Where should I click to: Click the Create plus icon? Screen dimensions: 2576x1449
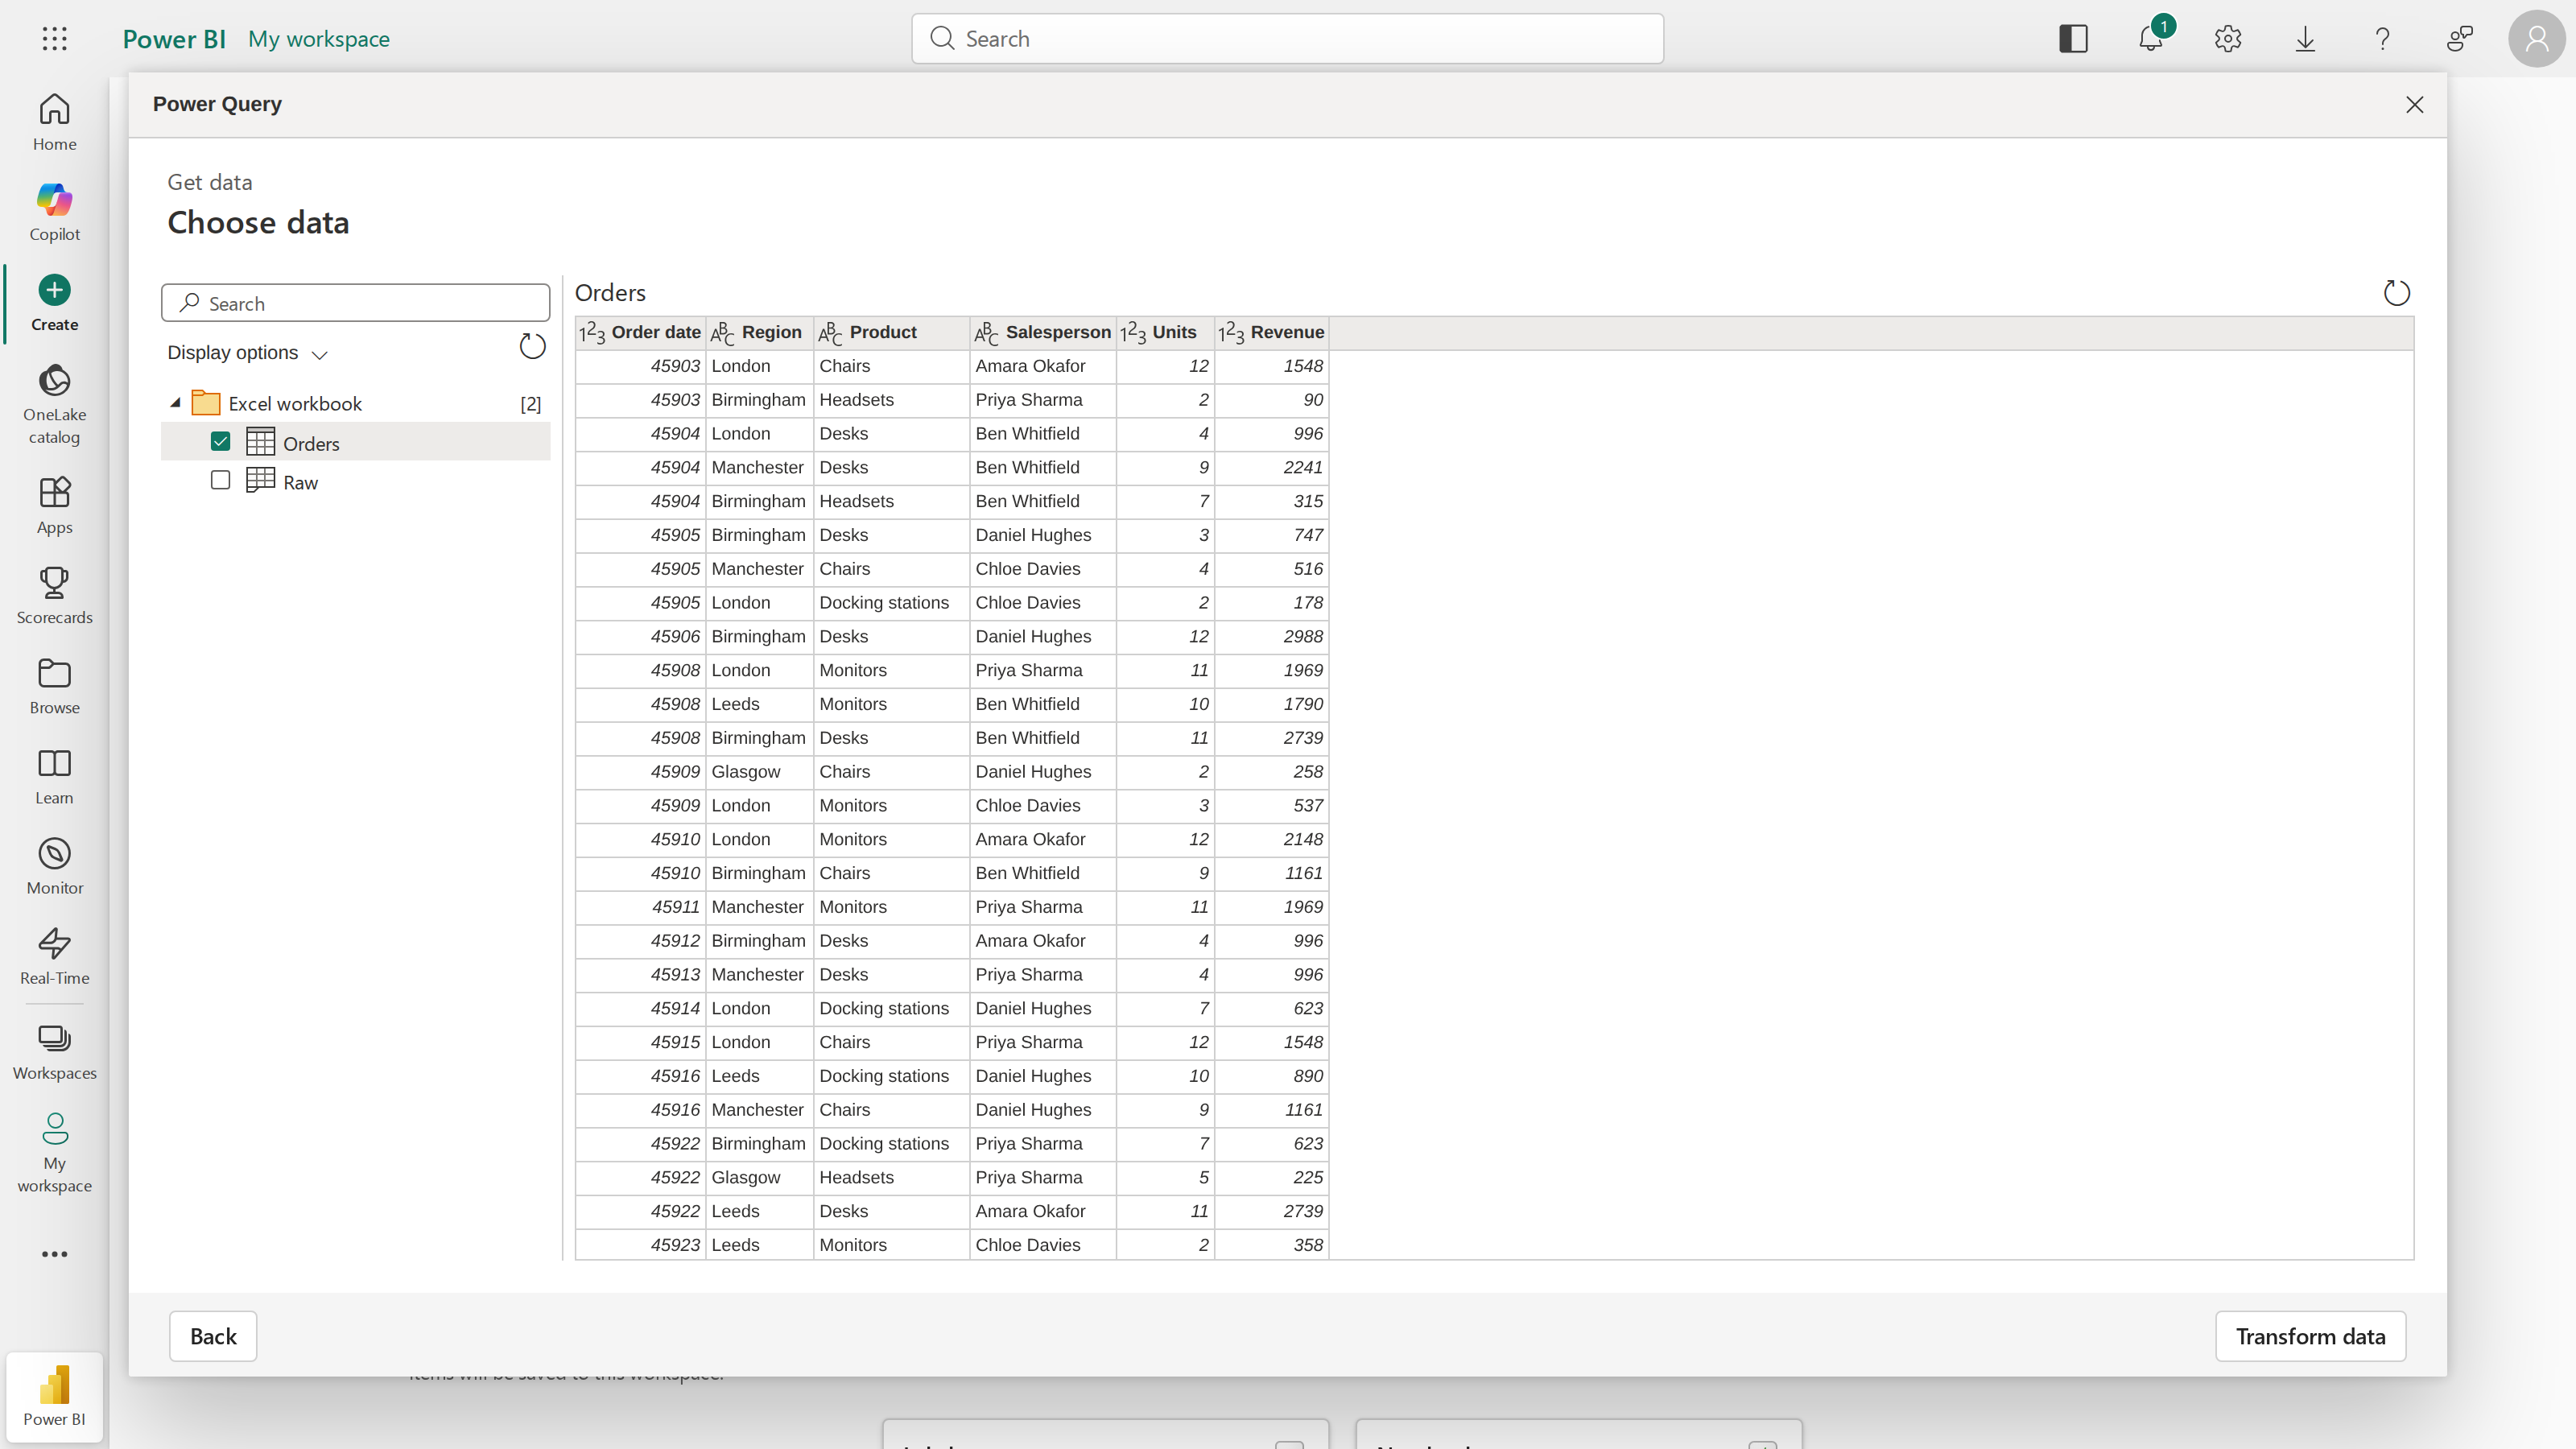point(54,290)
